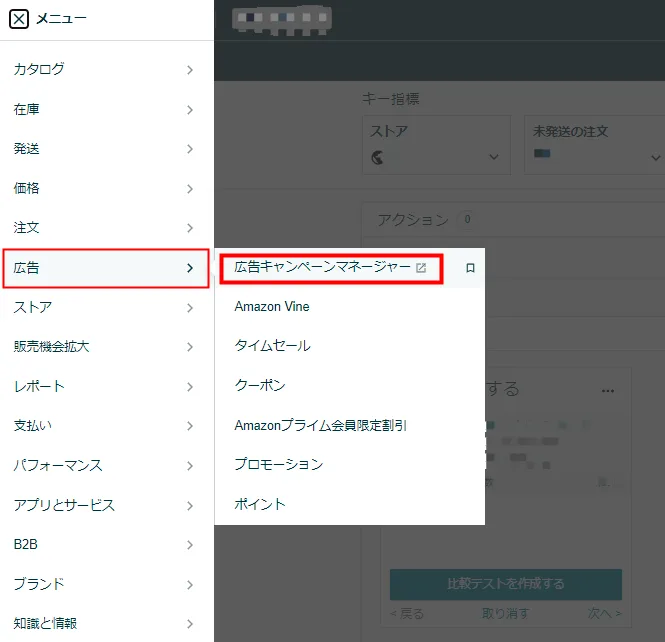This screenshot has height=642, width=665.
Task: Expand the 価格 chevron arrow
Action: point(190,189)
